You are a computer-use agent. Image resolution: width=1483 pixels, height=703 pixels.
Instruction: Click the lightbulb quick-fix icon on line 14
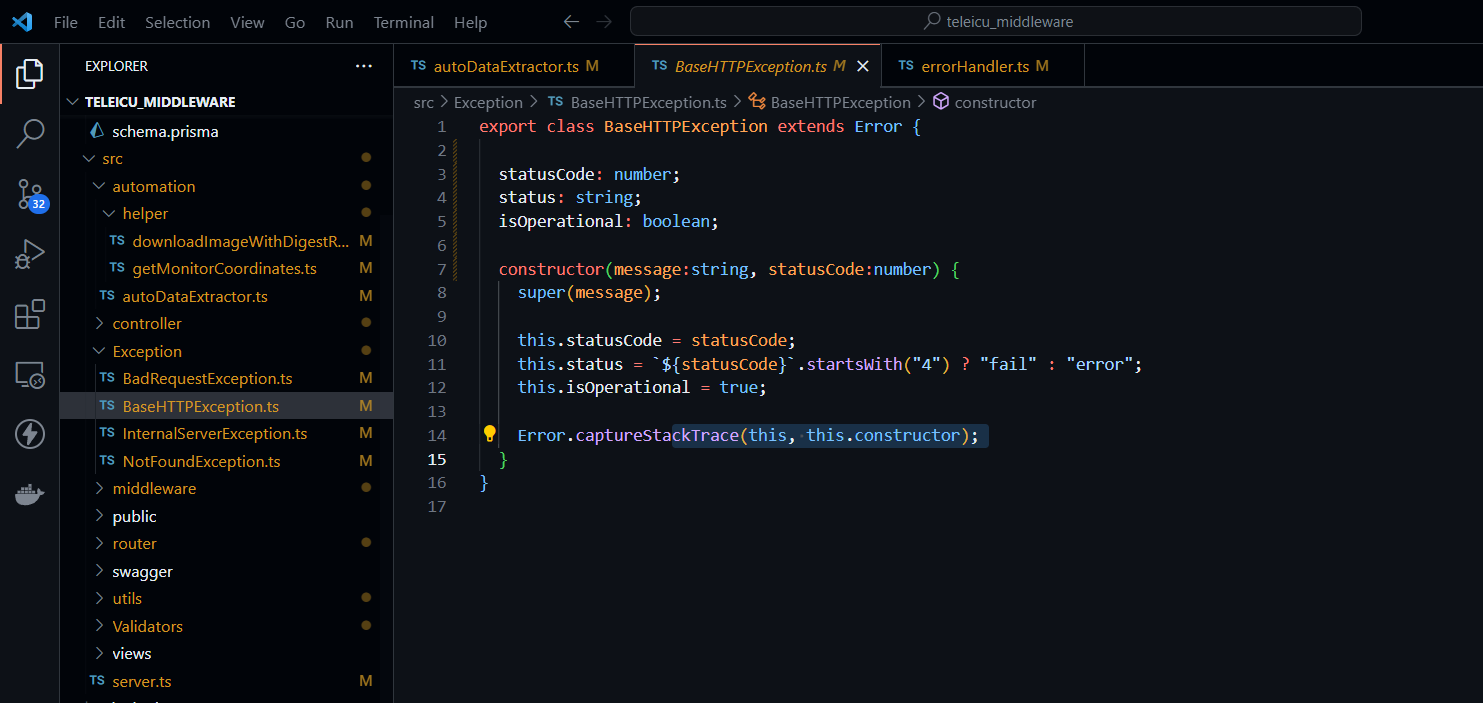point(489,434)
